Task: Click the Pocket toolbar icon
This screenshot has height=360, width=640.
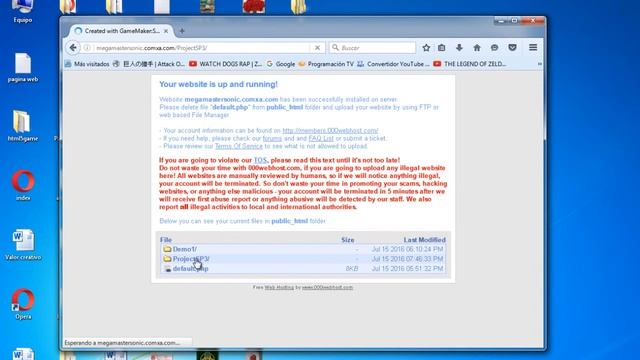Action: click(512, 48)
